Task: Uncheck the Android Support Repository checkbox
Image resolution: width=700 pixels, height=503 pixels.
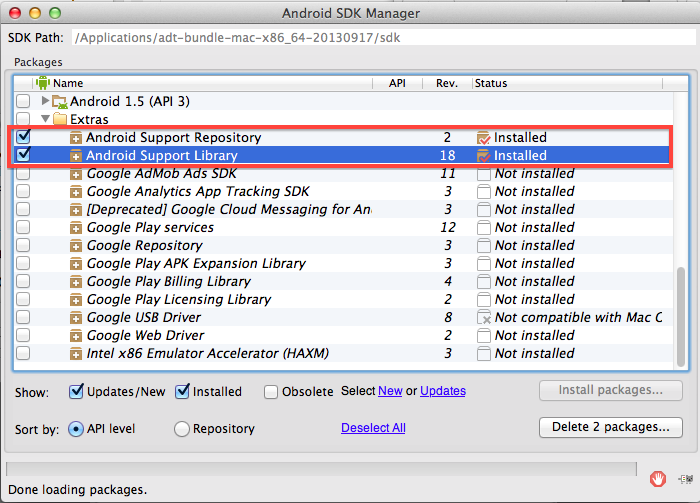Action: 23,136
